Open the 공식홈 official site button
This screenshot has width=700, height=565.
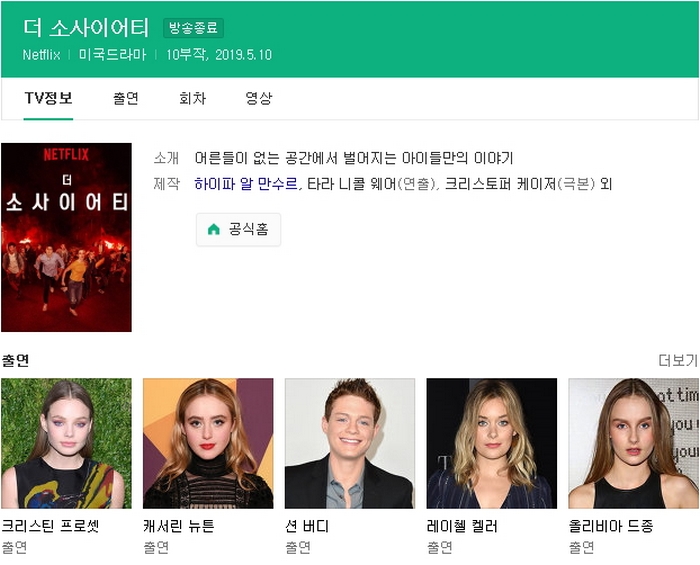pyautogui.click(x=238, y=230)
